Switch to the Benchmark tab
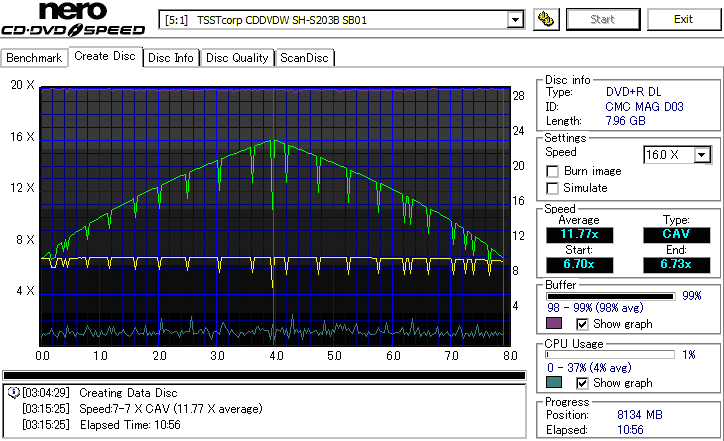724x441 pixels. pos(34,58)
